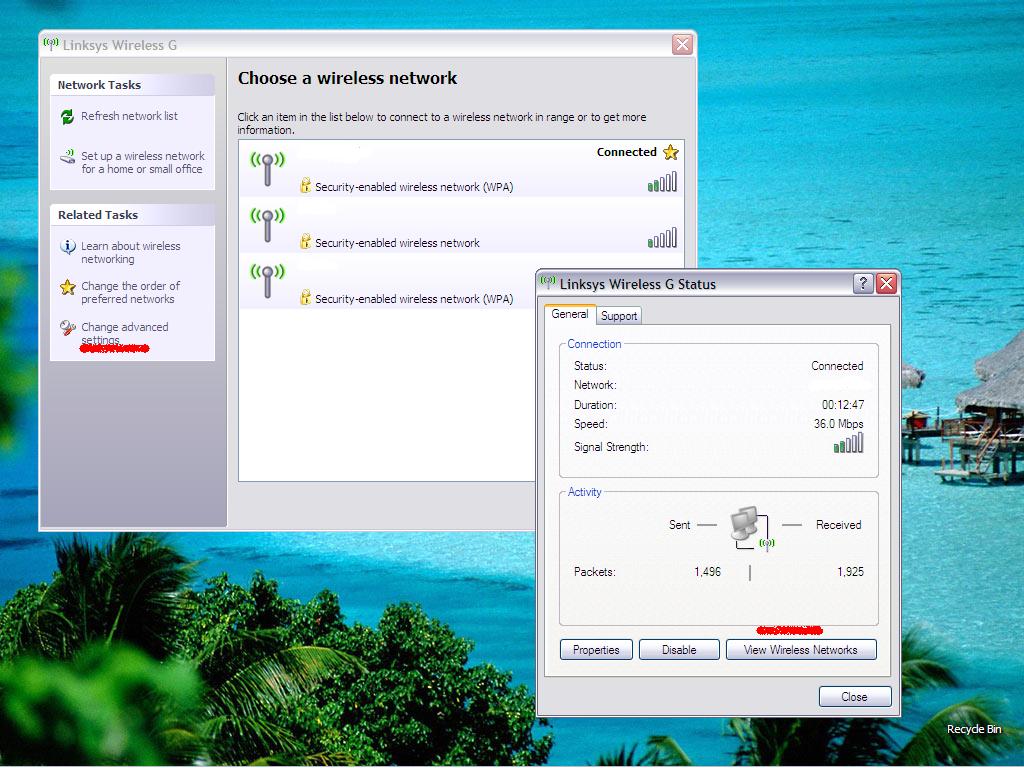Open Change the order of preferred networks link
The image size is (1024, 768).
pyautogui.click(x=131, y=293)
